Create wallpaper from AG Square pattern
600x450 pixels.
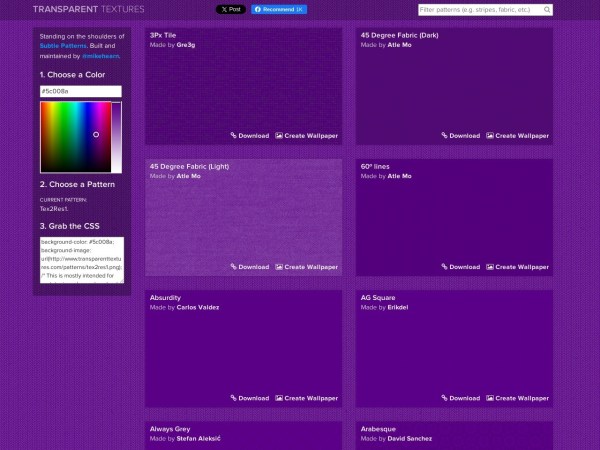point(517,398)
